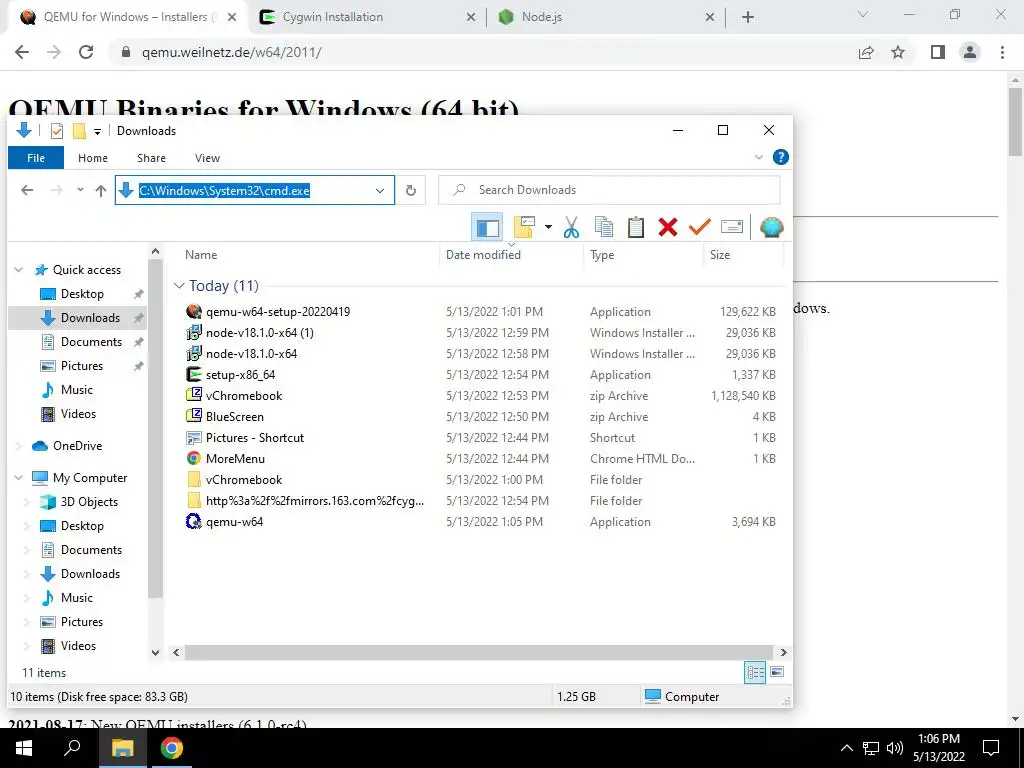Screen dimensions: 1024x768
Task: Collapse the Quick access tree node
Action: tap(19, 270)
